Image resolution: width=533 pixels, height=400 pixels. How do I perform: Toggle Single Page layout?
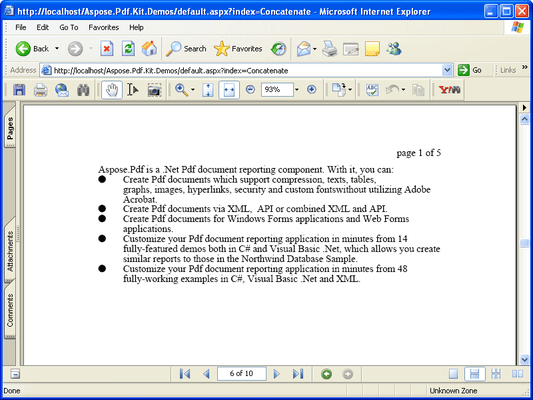[453, 374]
